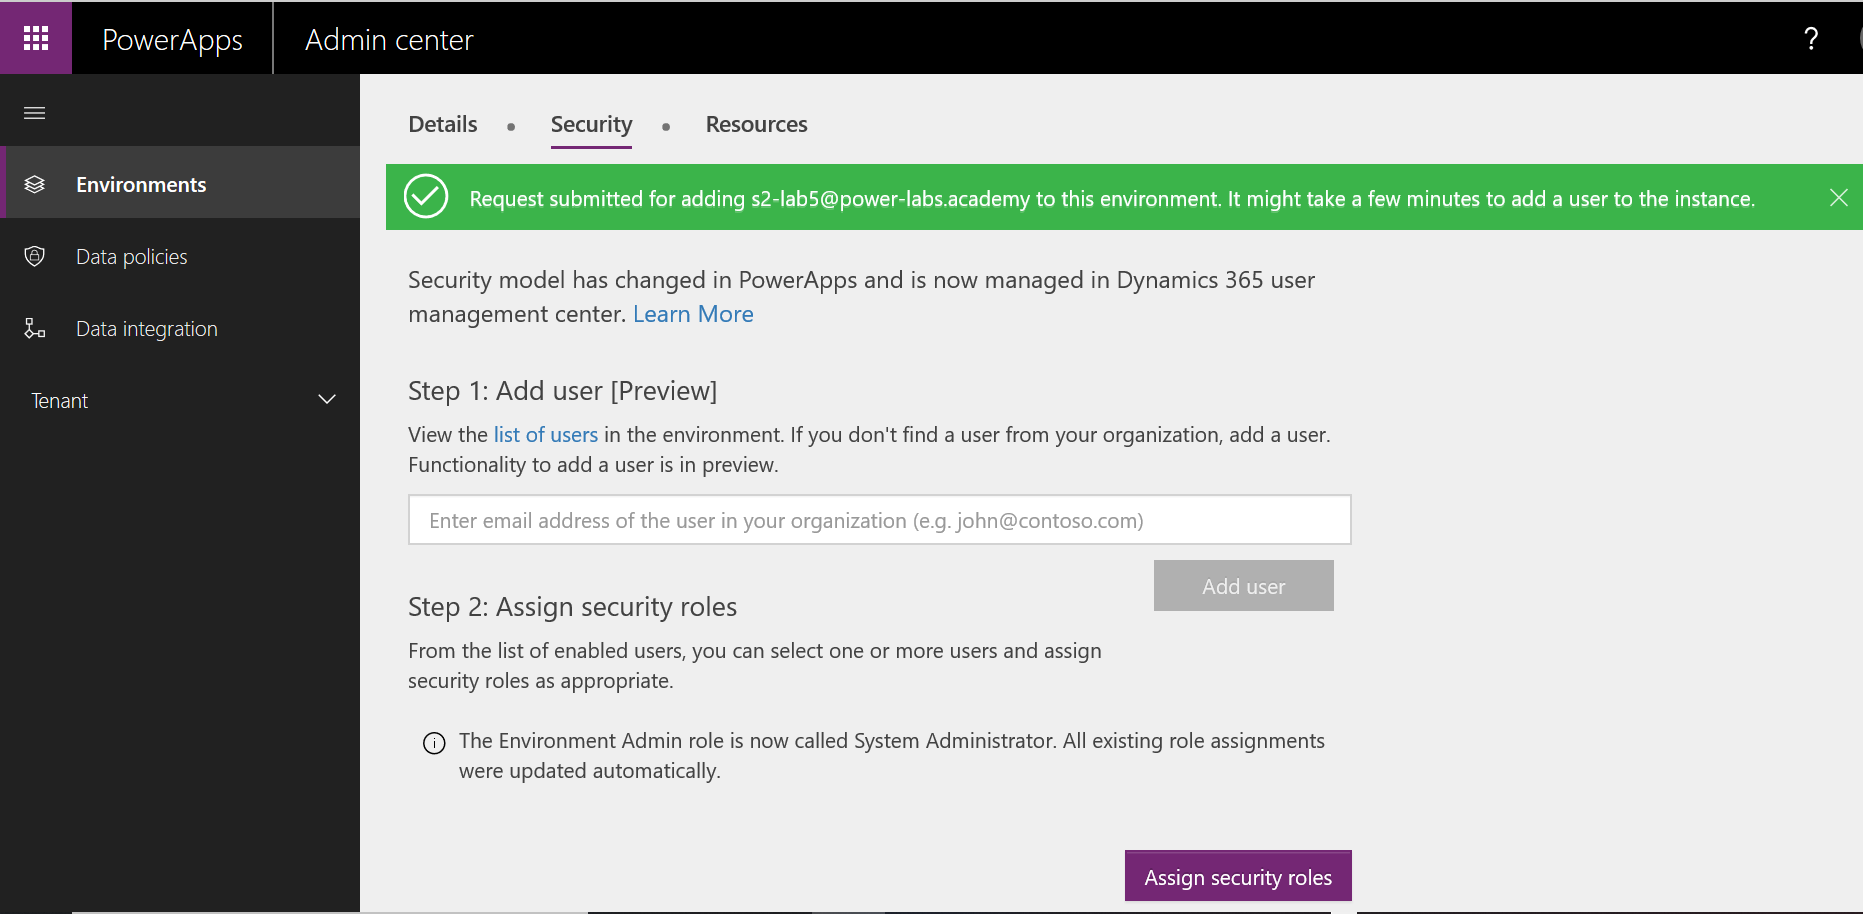Click the Data integration icon
This screenshot has height=914, width=1863.
(x=35, y=329)
